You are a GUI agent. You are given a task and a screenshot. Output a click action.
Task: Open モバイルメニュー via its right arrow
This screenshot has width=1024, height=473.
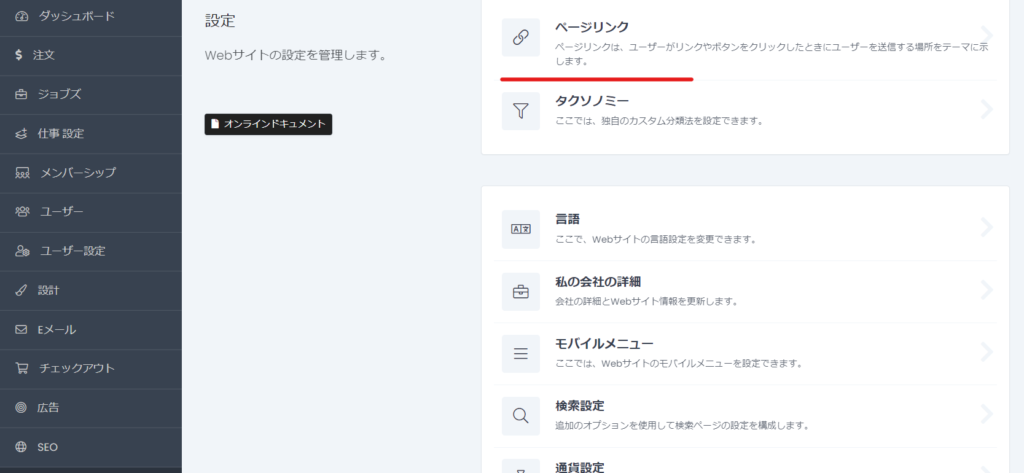tap(986, 352)
